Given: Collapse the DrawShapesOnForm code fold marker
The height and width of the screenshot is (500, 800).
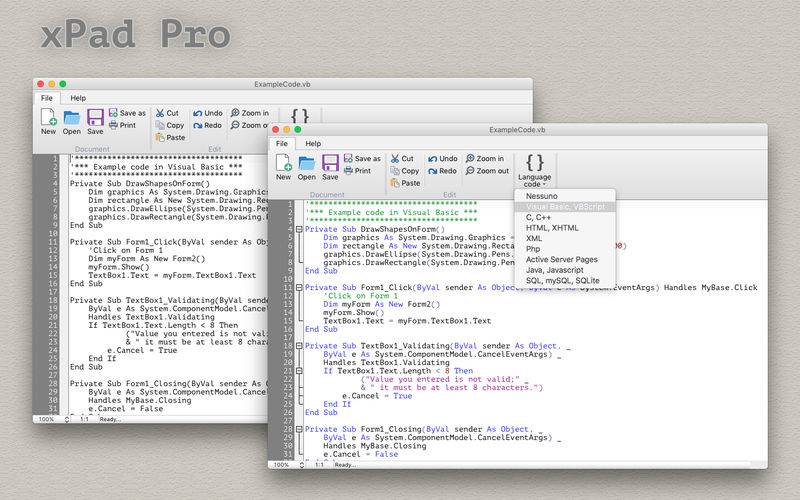Looking at the screenshot, I should [299, 230].
